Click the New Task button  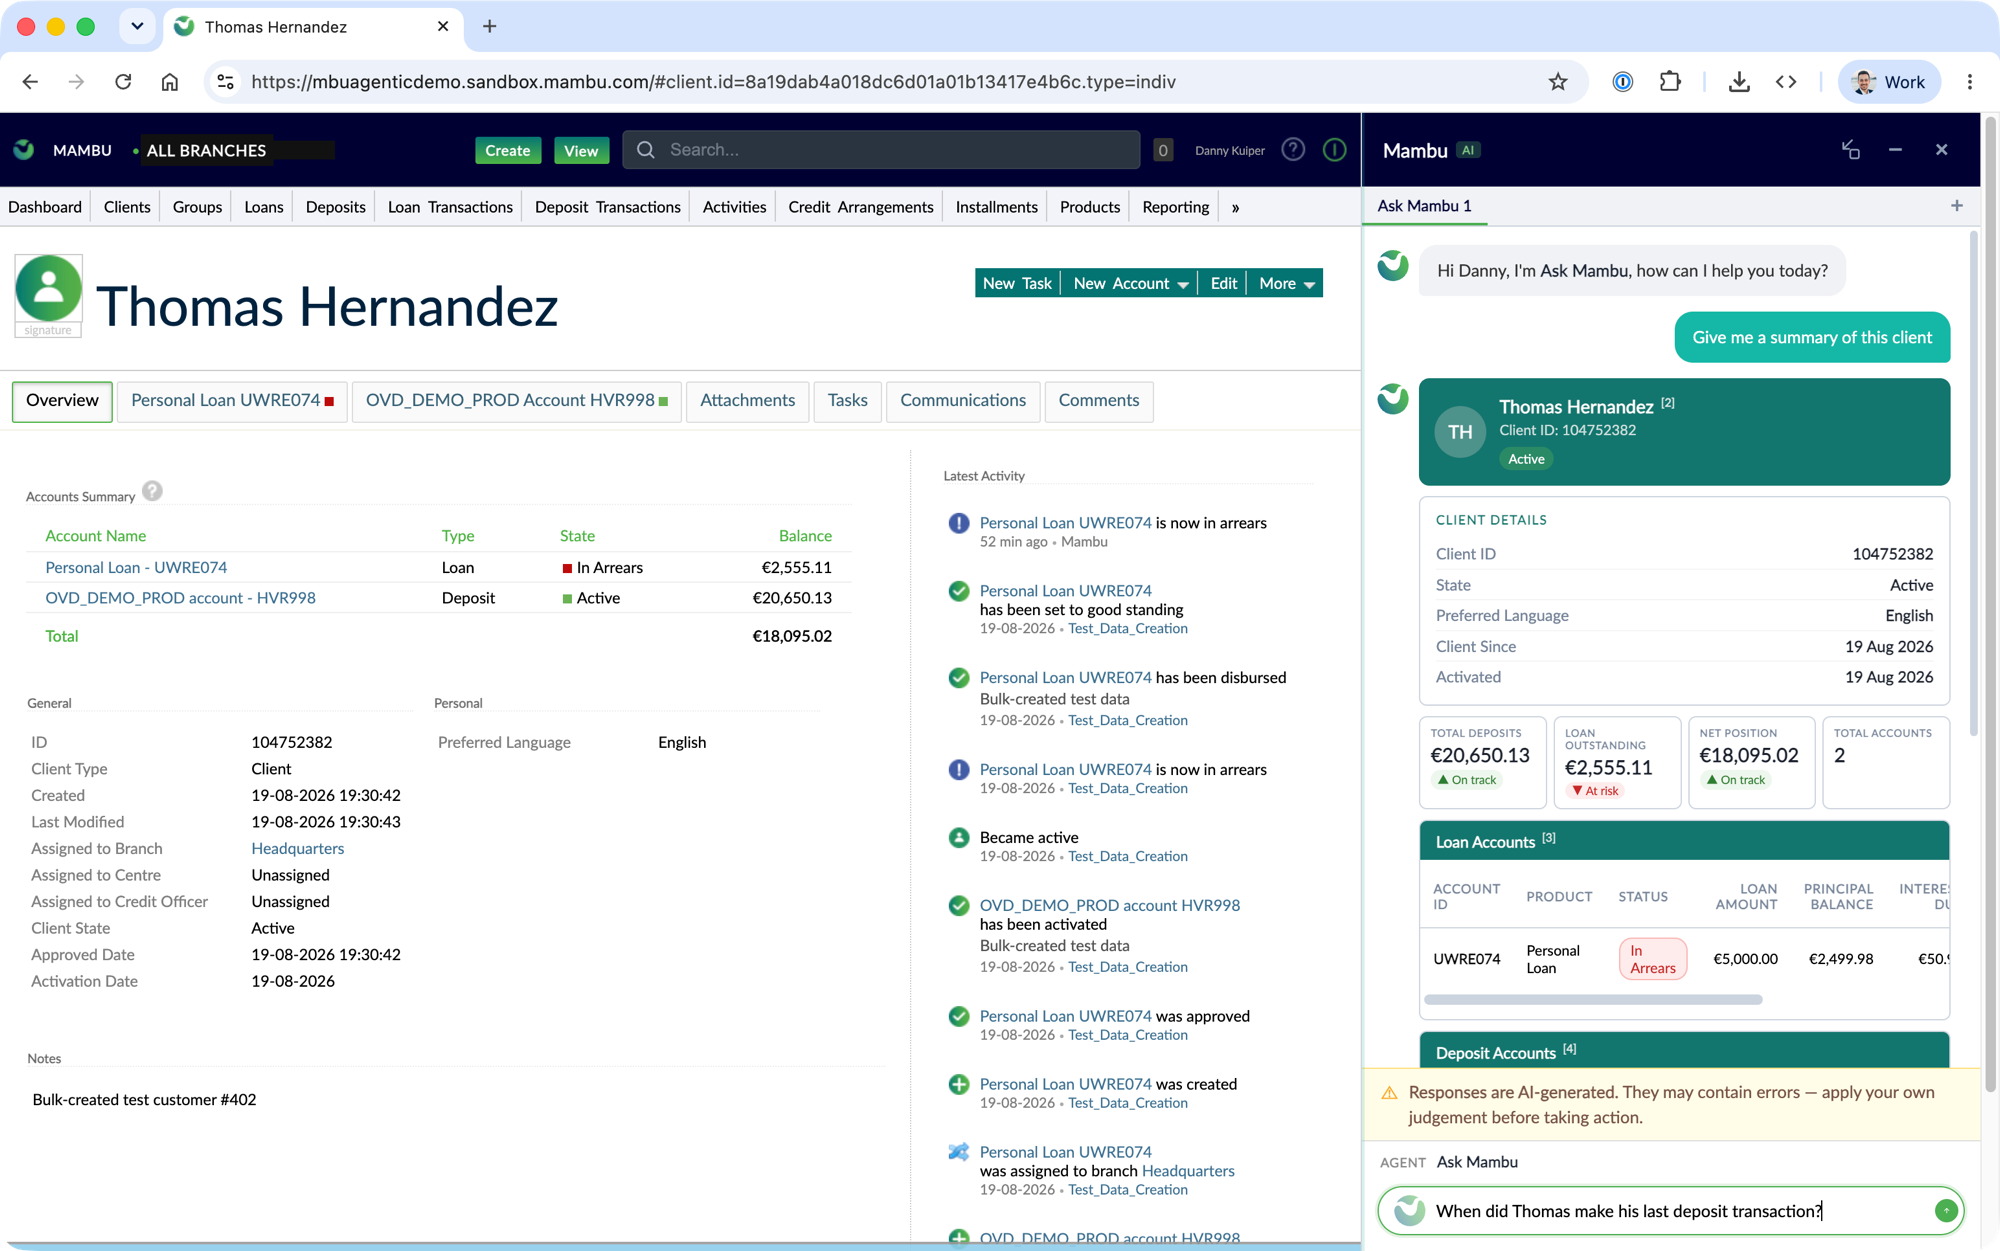point(1017,283)
